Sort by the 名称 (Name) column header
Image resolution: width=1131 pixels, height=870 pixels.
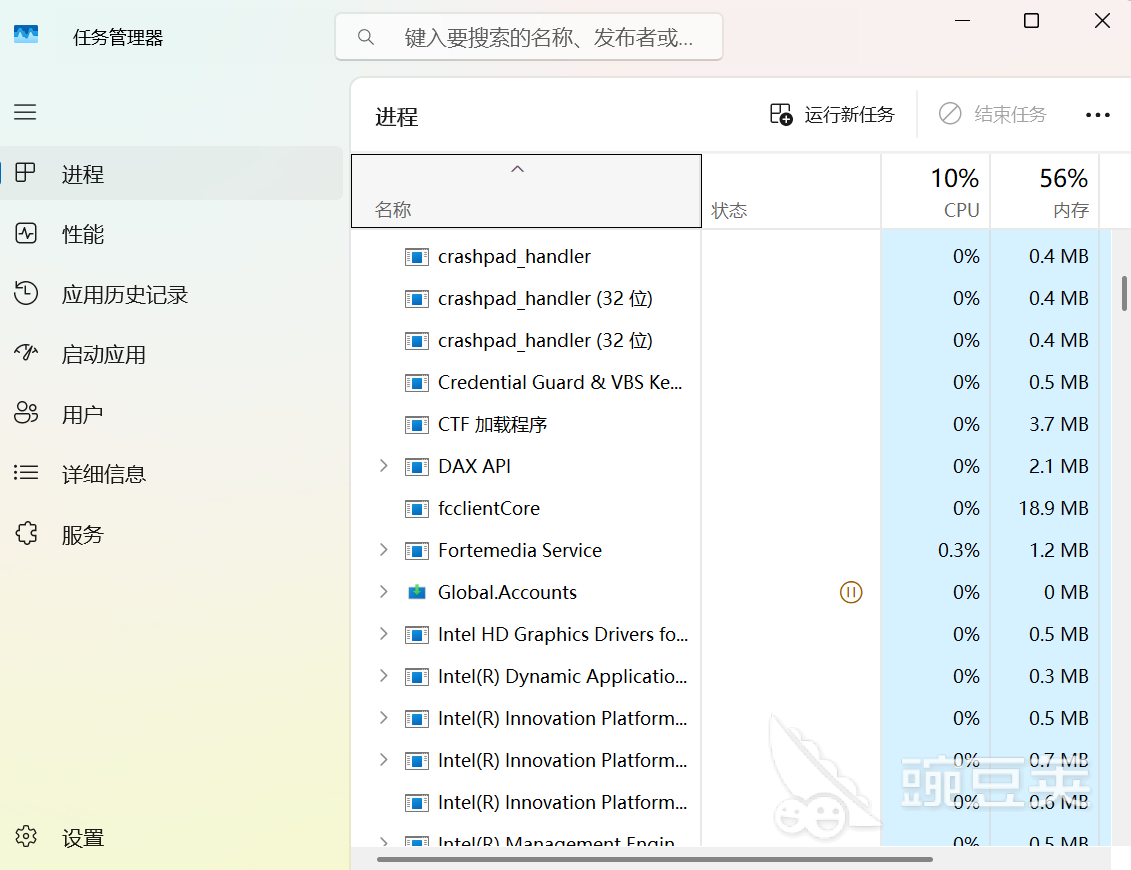(527, 191)
